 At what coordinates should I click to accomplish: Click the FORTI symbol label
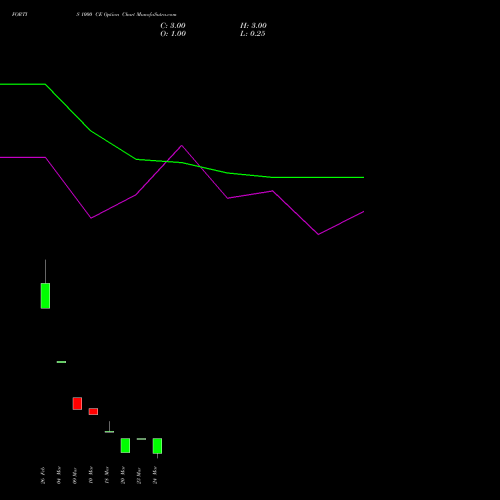coord(20,14)
